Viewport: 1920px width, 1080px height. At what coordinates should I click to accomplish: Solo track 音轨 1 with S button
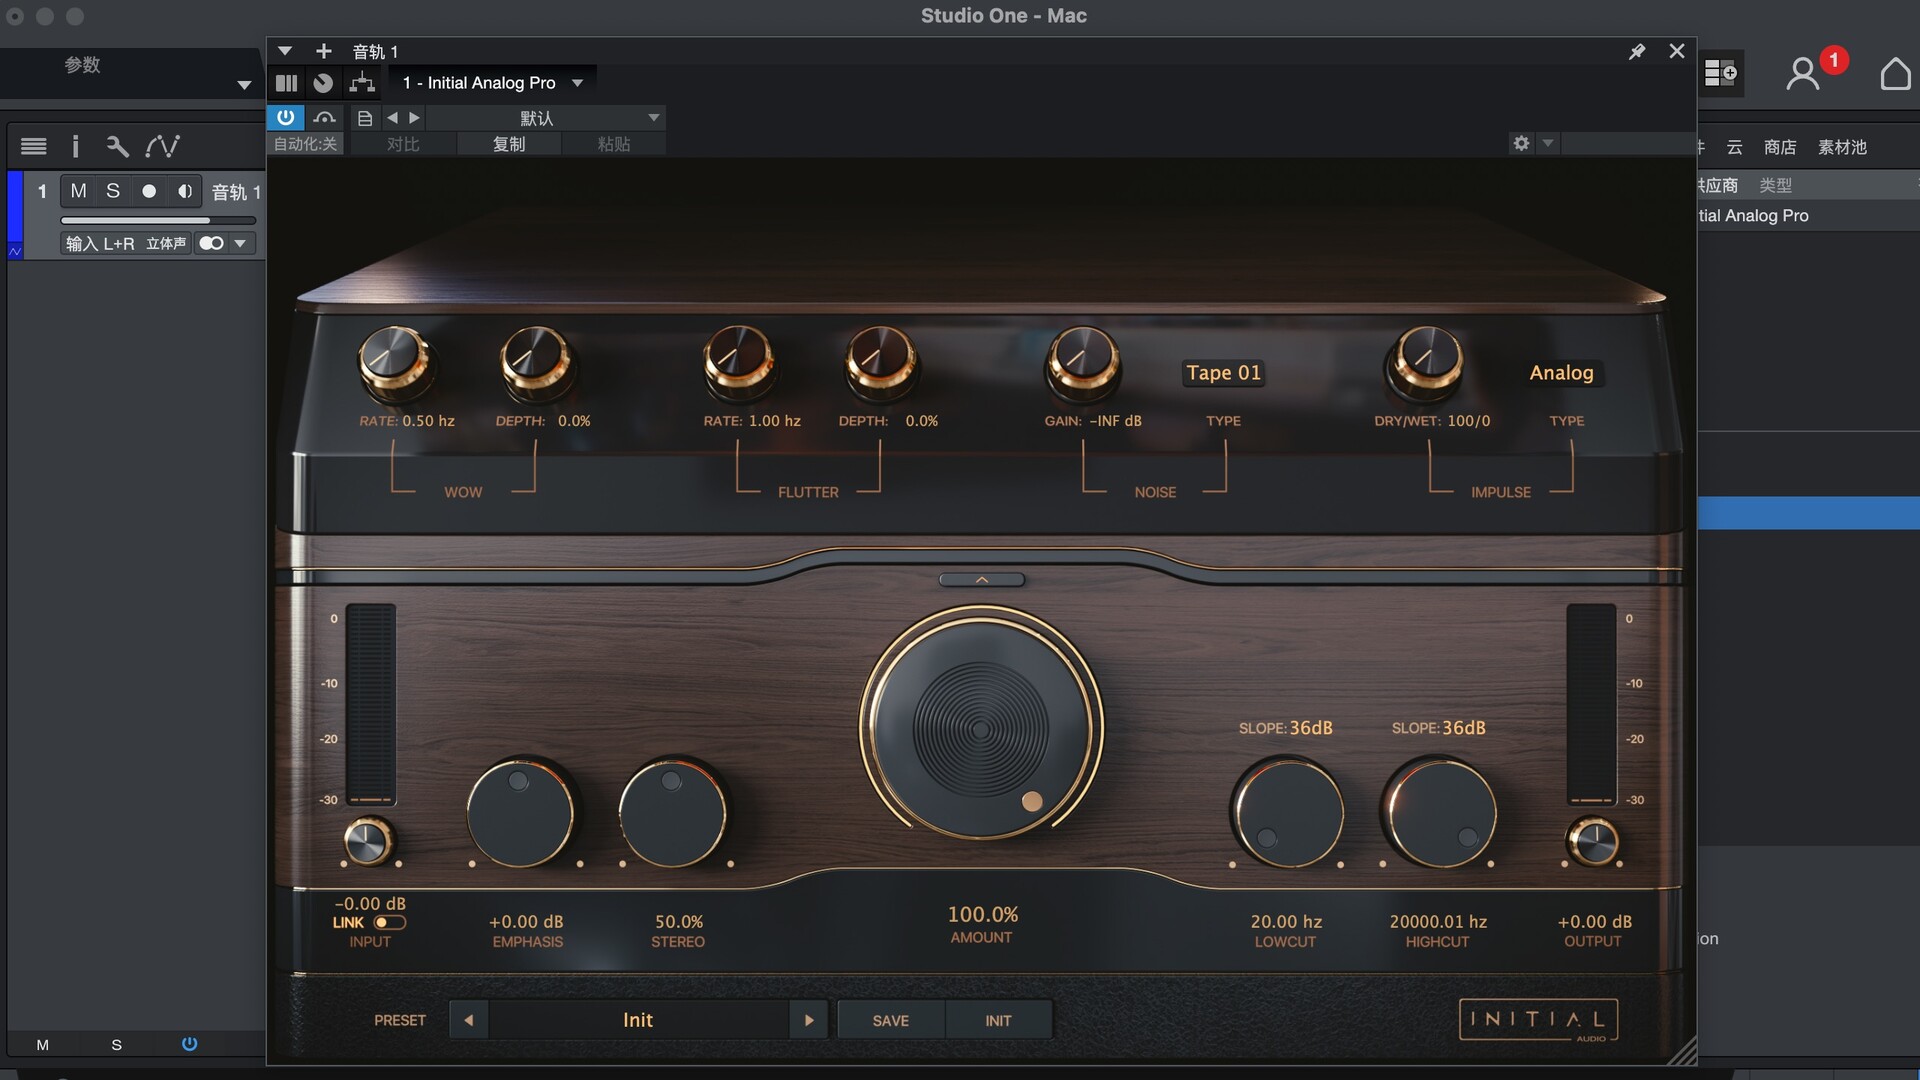[x=113, y=191]
